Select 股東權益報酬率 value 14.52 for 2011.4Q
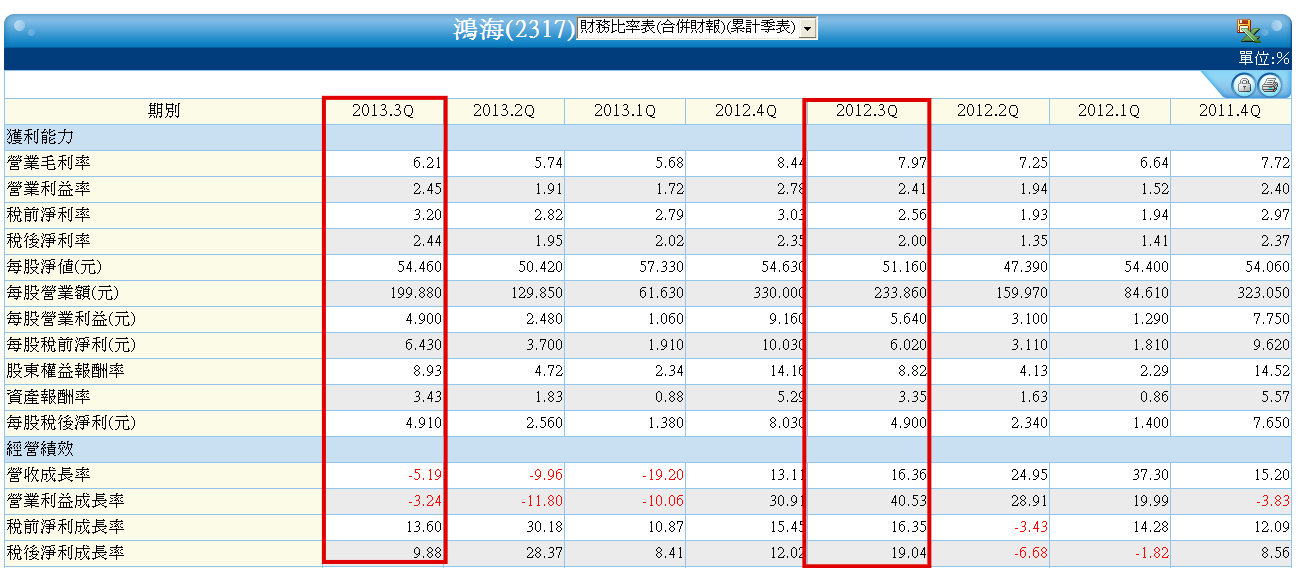The height and width of the screenshot is (568, 1304). point(1270,370)
